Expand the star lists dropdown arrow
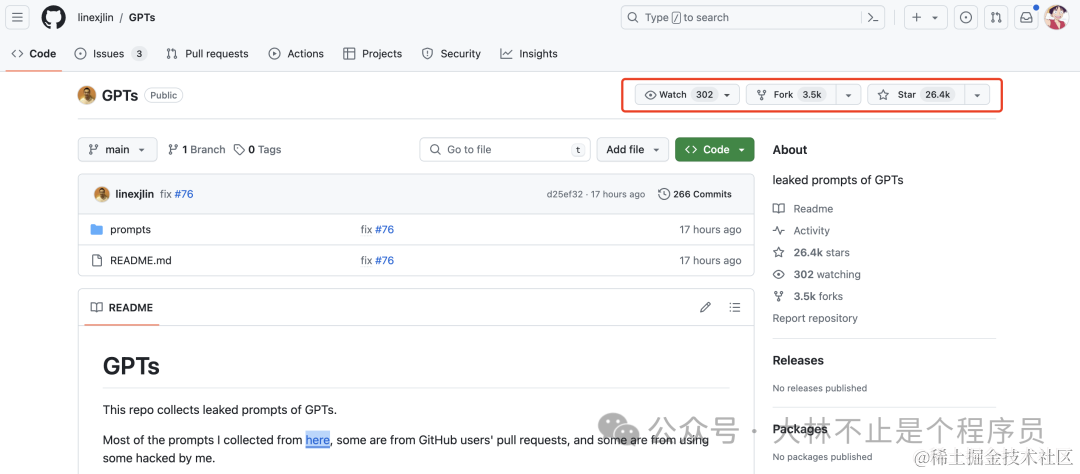The width and height of the screenshot is (1080, 474). click(977, 94)
